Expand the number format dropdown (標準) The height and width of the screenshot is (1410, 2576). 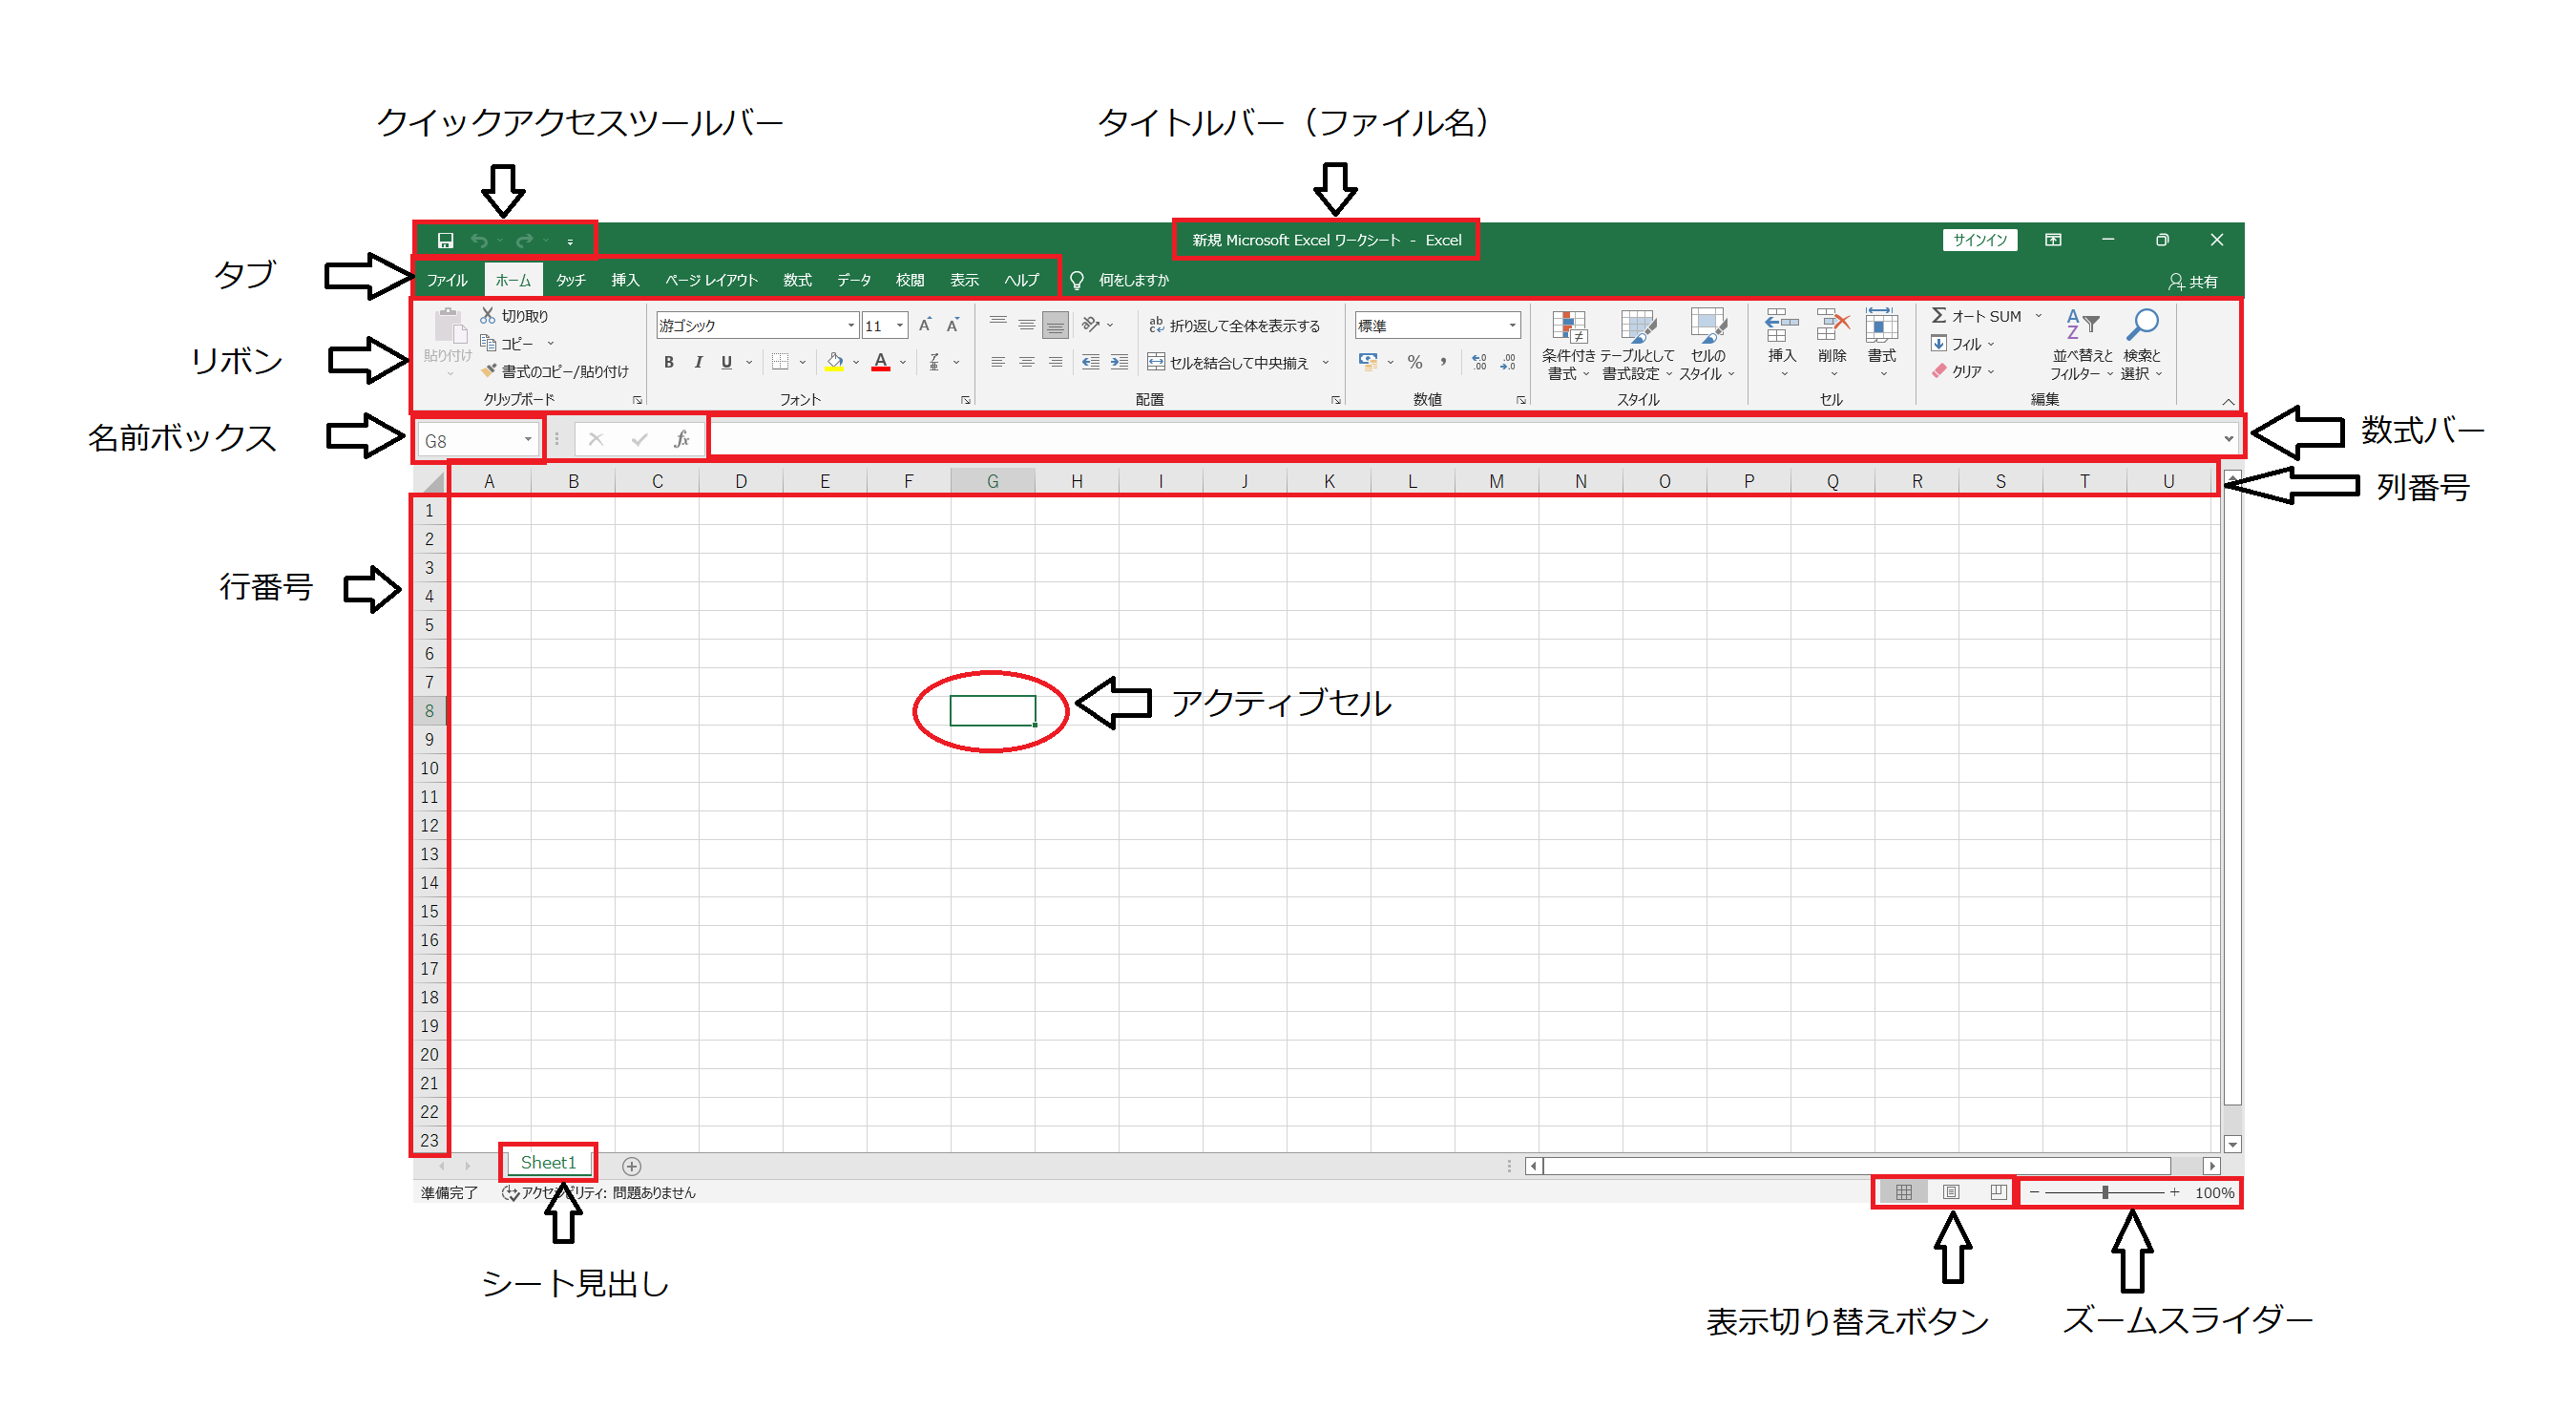tap(1512, 325)
